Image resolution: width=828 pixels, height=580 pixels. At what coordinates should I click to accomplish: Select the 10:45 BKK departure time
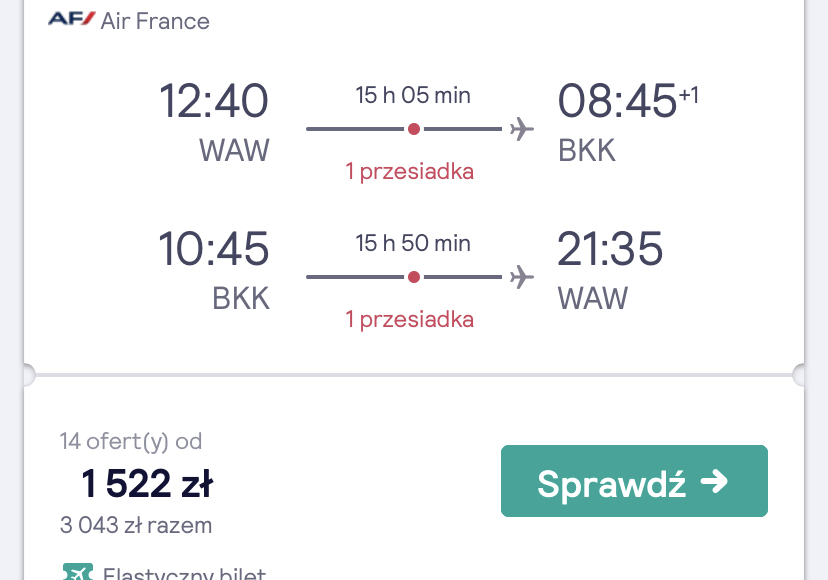click(213, 249)
